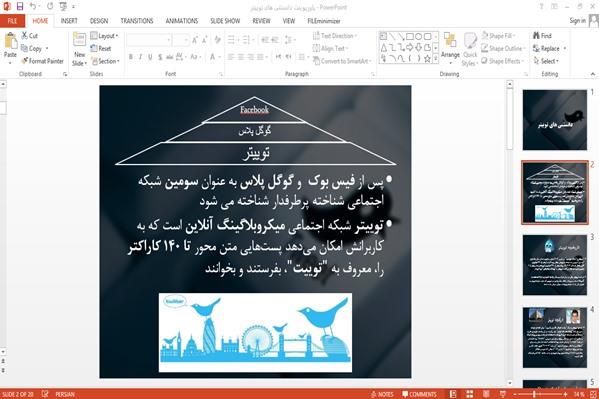
Task: Expand the Text Direction menu
Action: [x=335, y=36]
